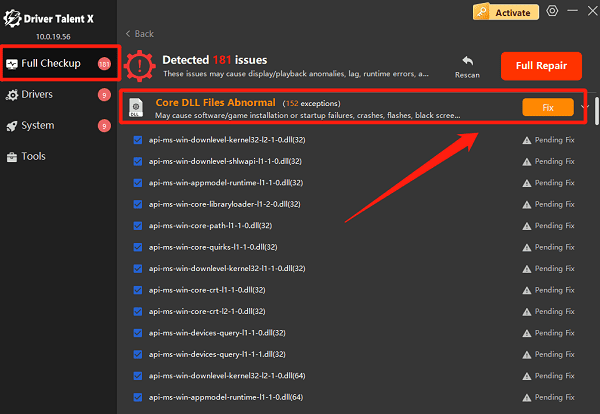The image size is (600, 414).
Task: Click the orange Fix button
Action: (x=547, y=107)
